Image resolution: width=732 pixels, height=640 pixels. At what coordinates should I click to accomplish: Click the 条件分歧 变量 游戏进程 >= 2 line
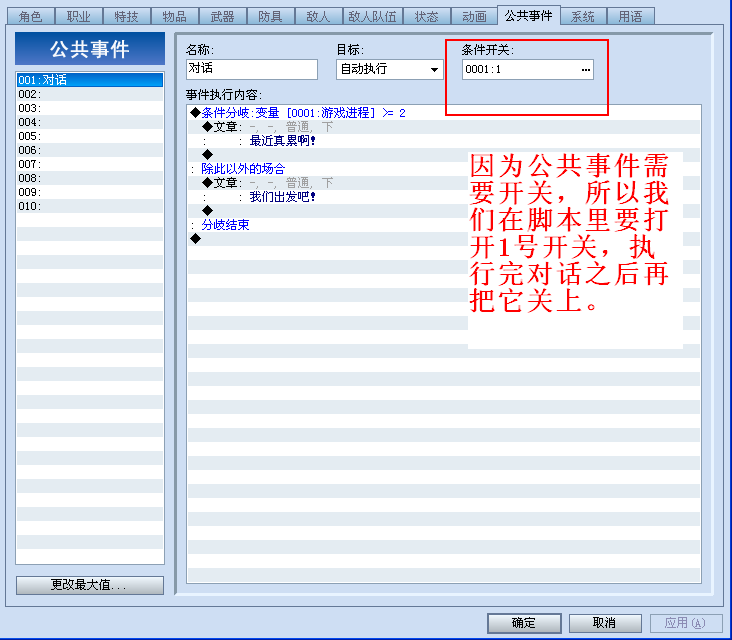click(444, 113)
